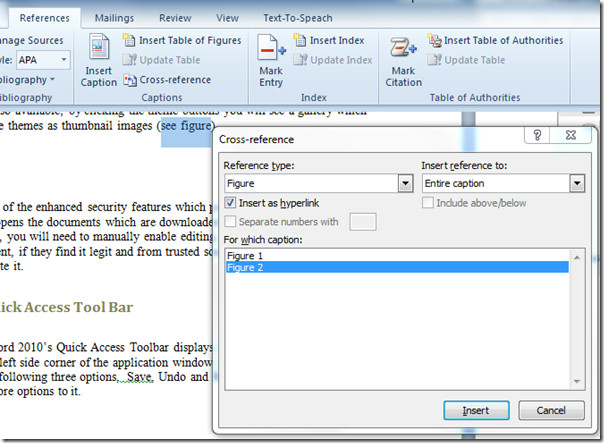Click Update Table in Table of Authorities group
Screen dimensions: 604x443
[466, 60]
